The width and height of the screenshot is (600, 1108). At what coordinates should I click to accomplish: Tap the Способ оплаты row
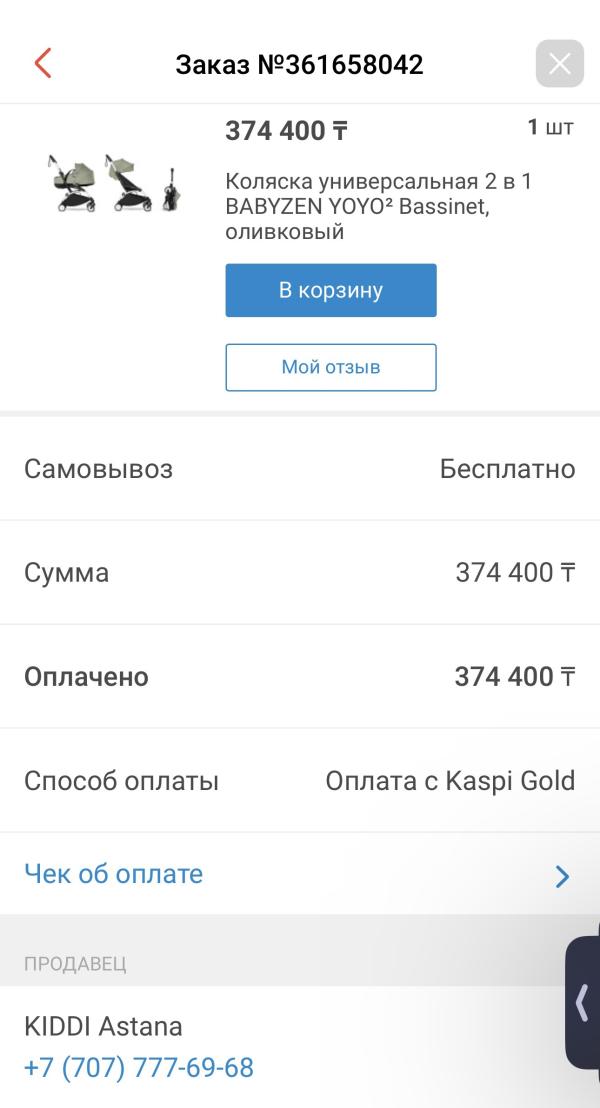coord(300,781)
